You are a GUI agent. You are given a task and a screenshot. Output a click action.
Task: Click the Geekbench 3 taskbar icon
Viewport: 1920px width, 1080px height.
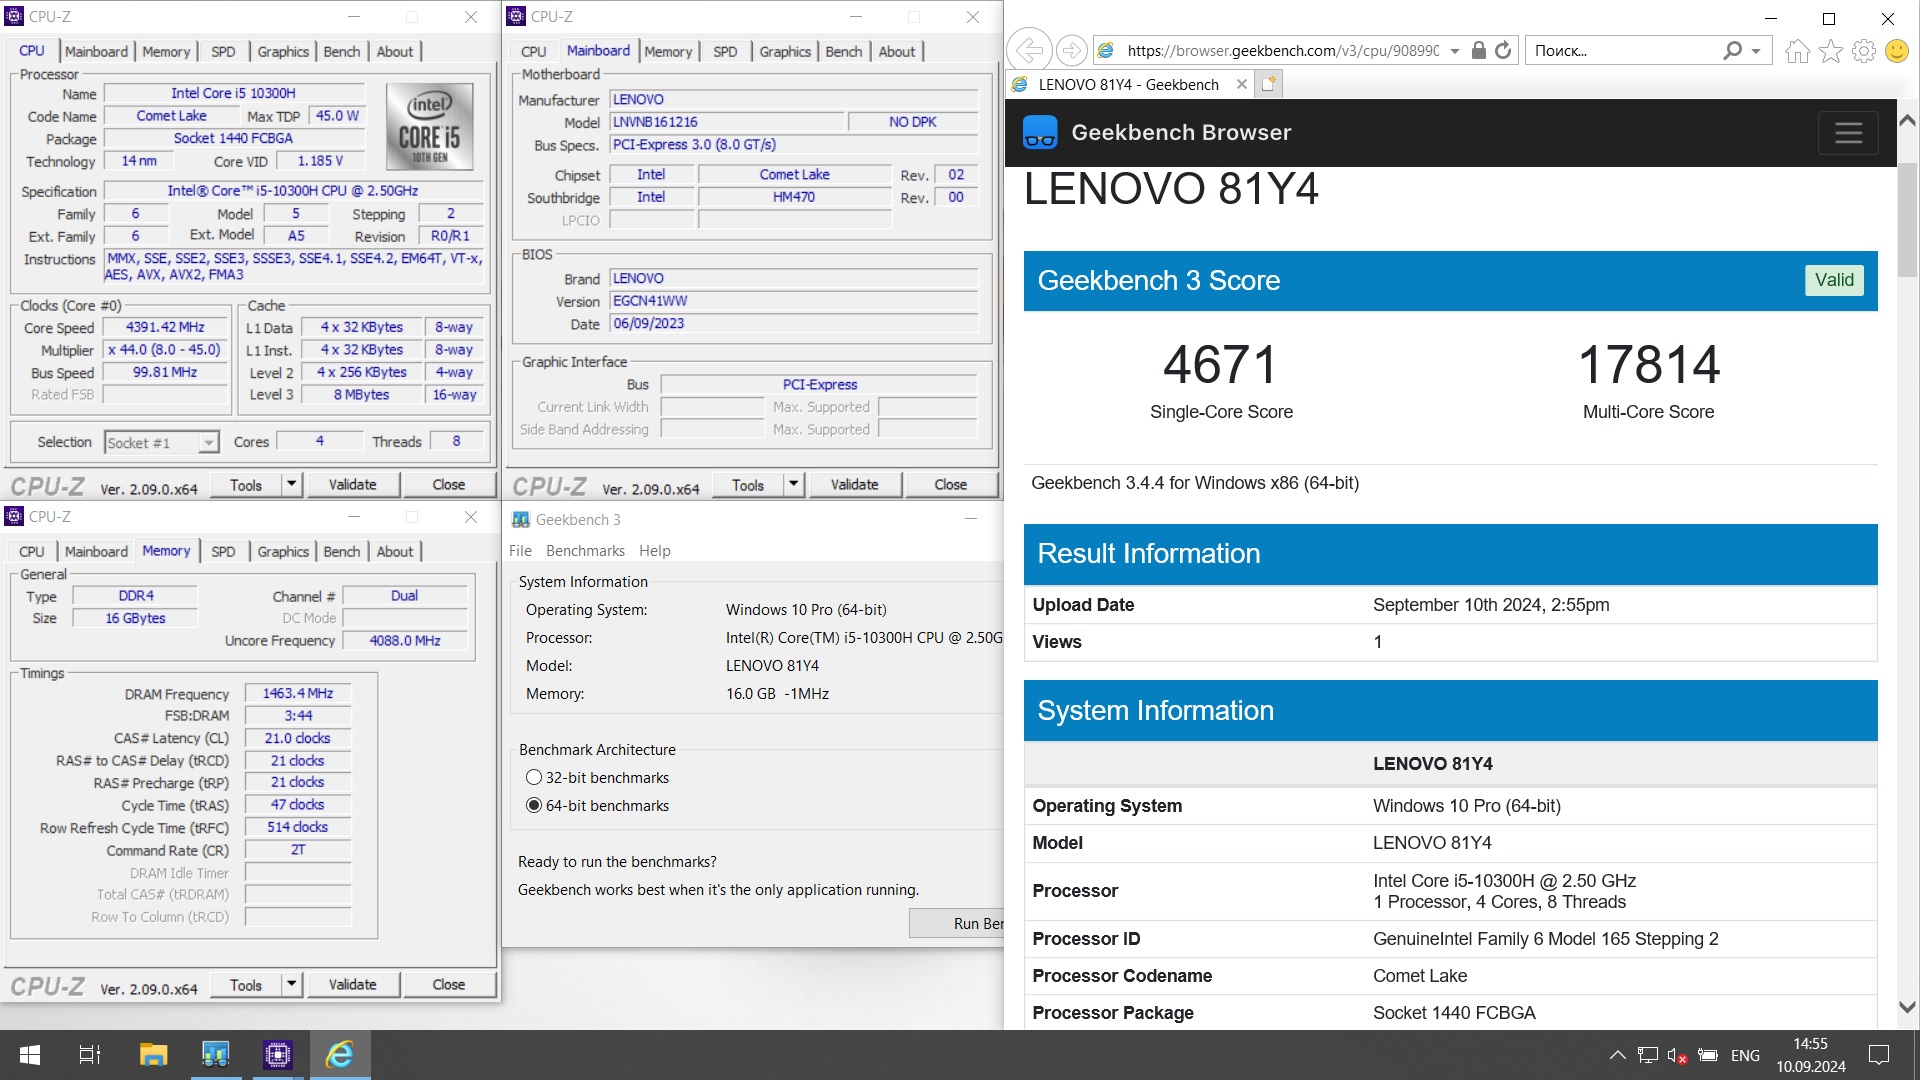[215, 1055]
